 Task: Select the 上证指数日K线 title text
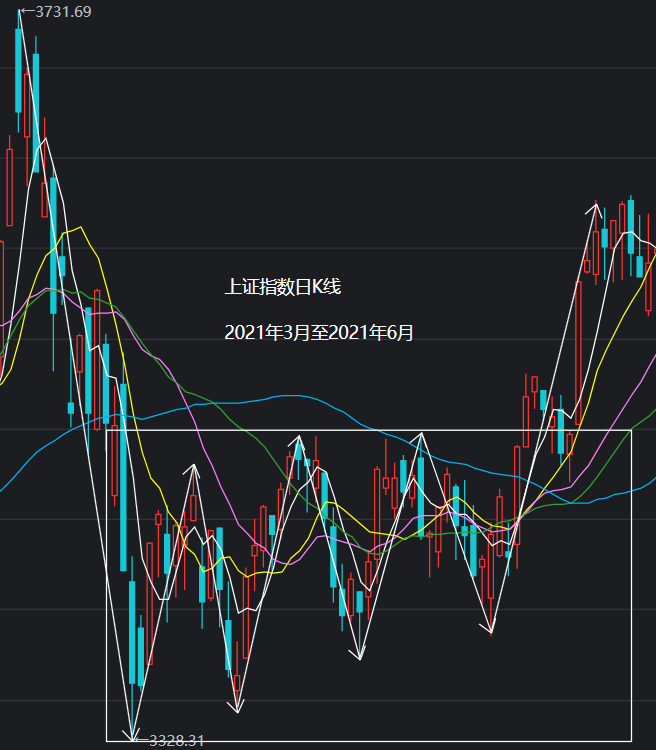(283, 287)
